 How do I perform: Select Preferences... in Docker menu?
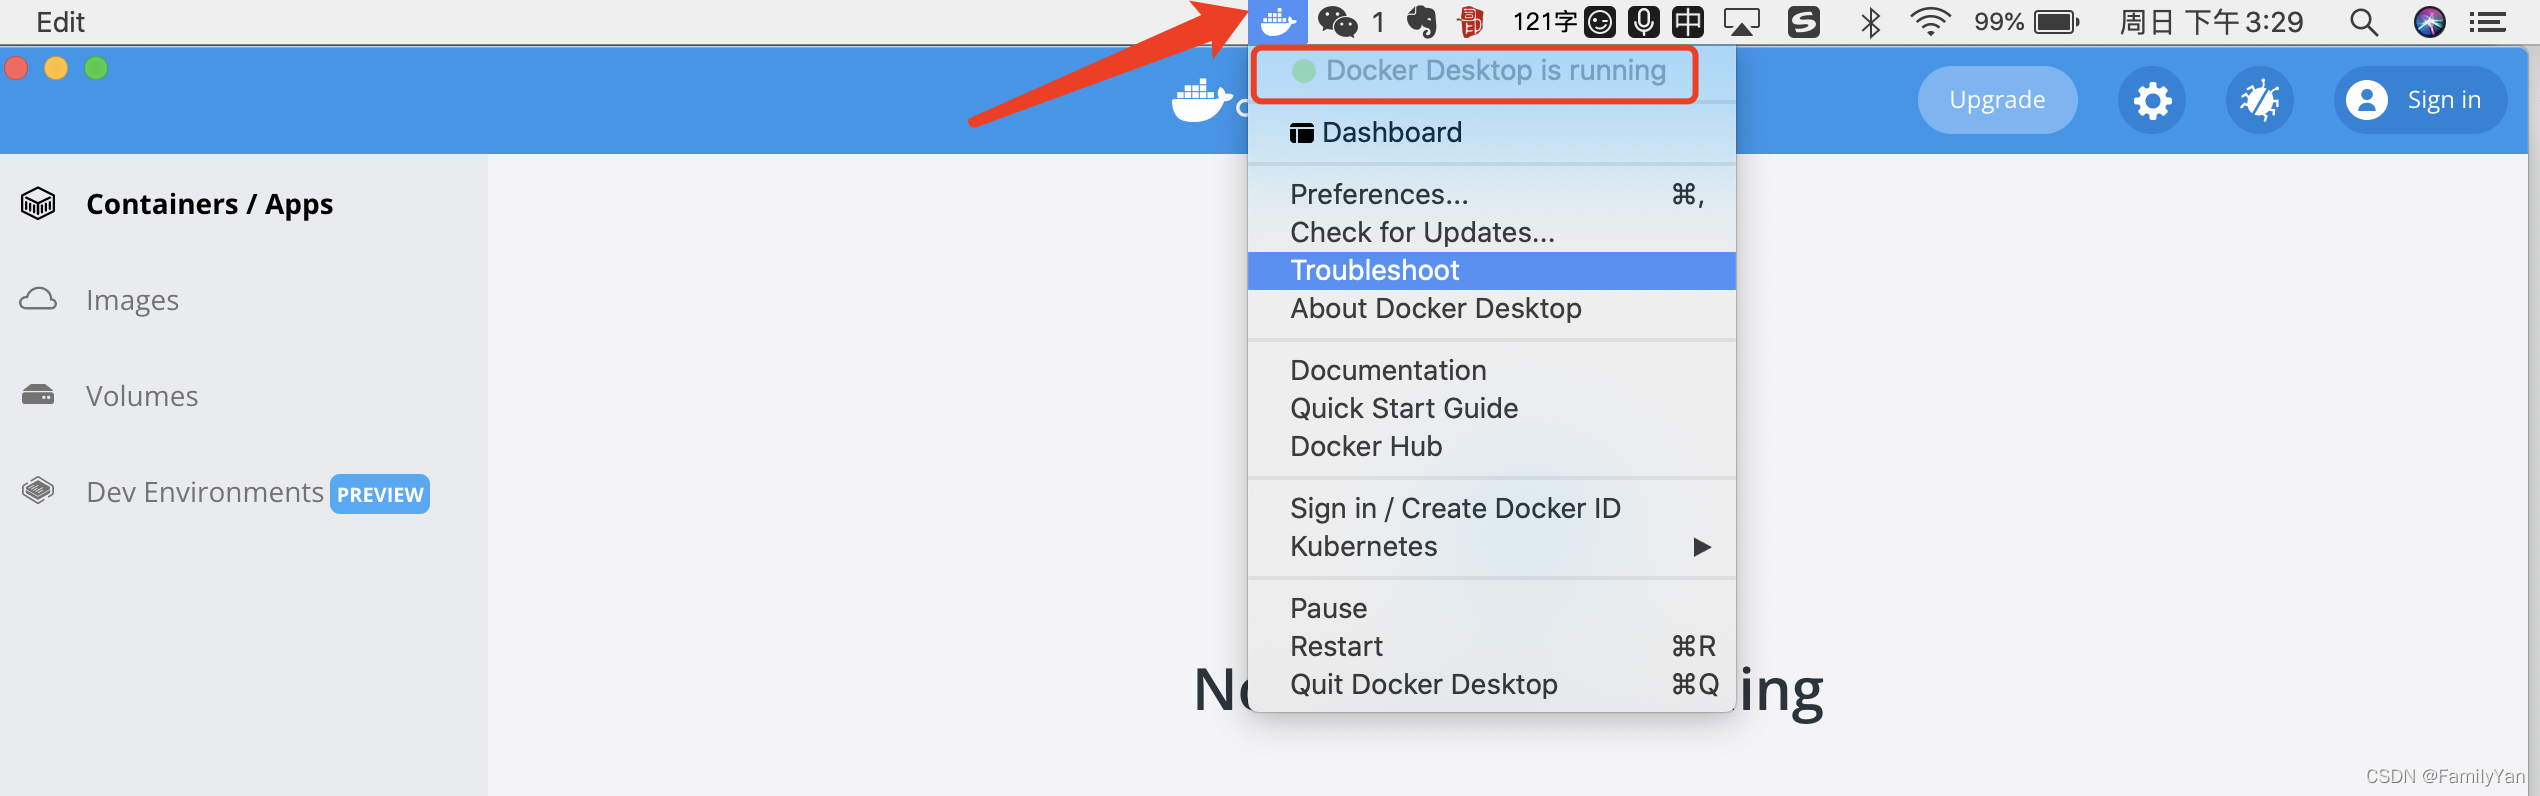pyautogui.click(x=1492, y=194)
